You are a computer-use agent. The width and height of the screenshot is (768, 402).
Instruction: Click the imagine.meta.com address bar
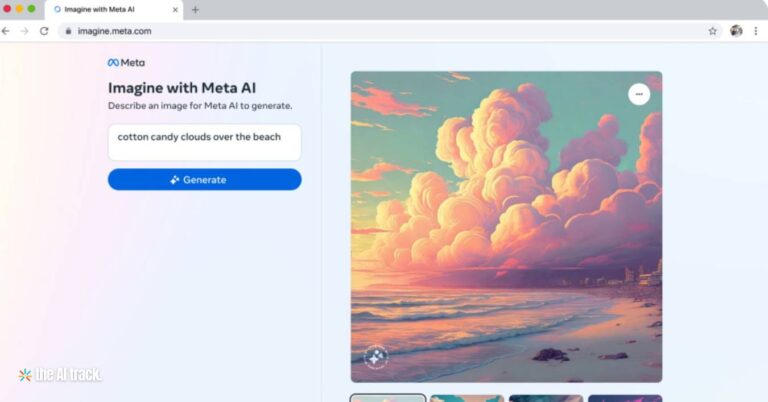click(x=391, y=31)
